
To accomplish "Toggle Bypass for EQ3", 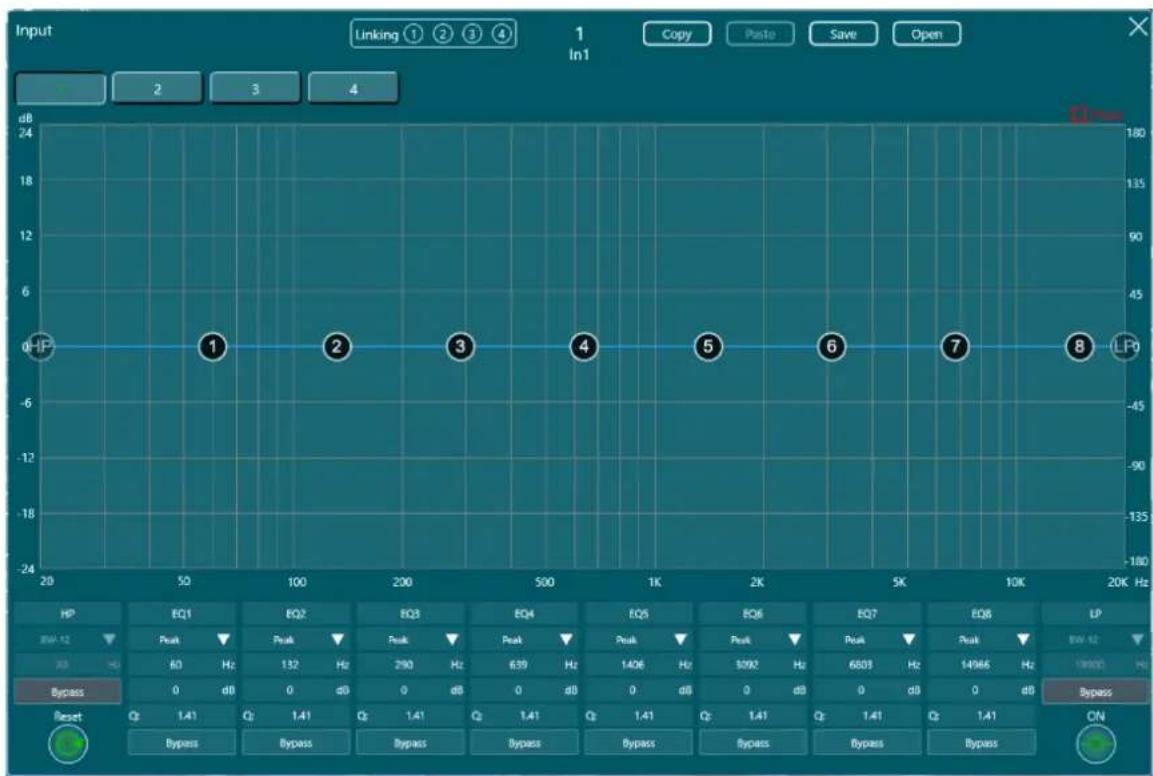I will click(x=410, y=743).
